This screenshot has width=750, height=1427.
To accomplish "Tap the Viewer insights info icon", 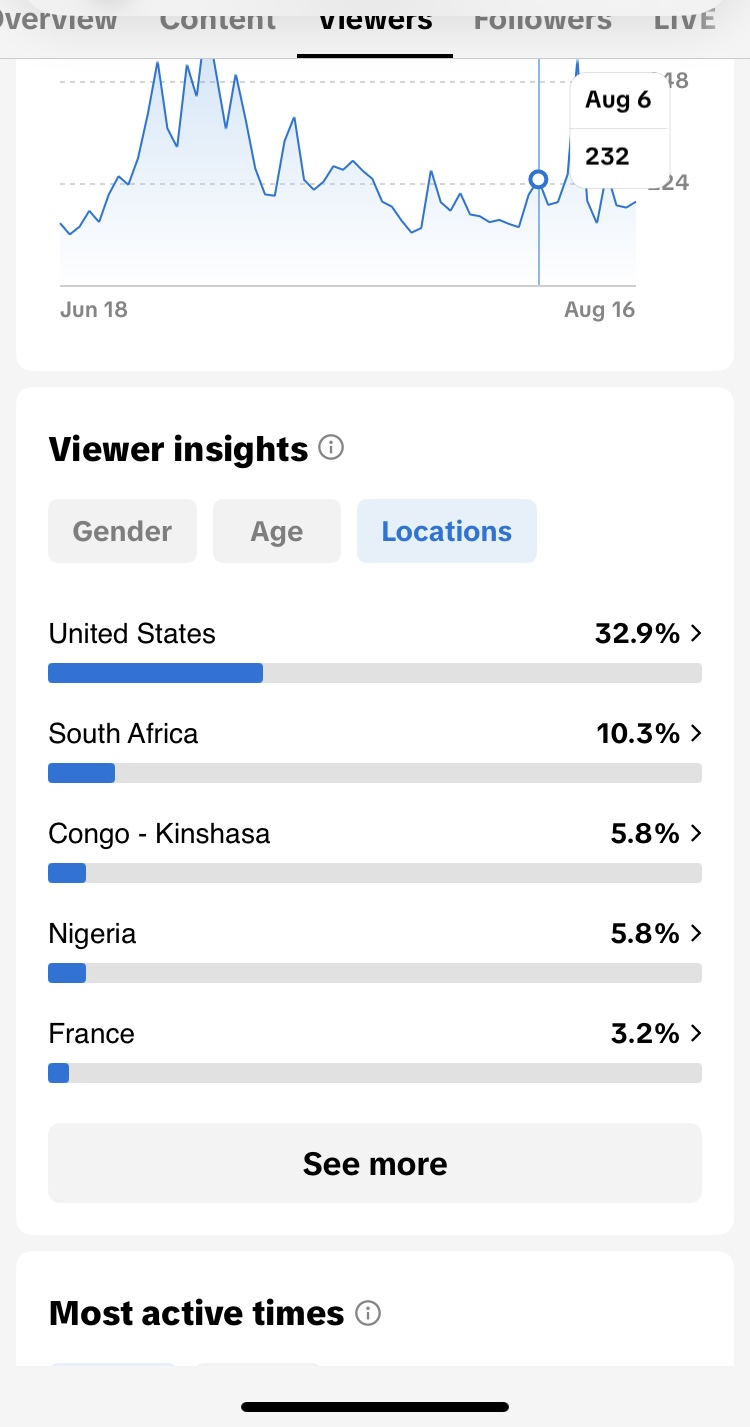I will (x=331, y=448).
